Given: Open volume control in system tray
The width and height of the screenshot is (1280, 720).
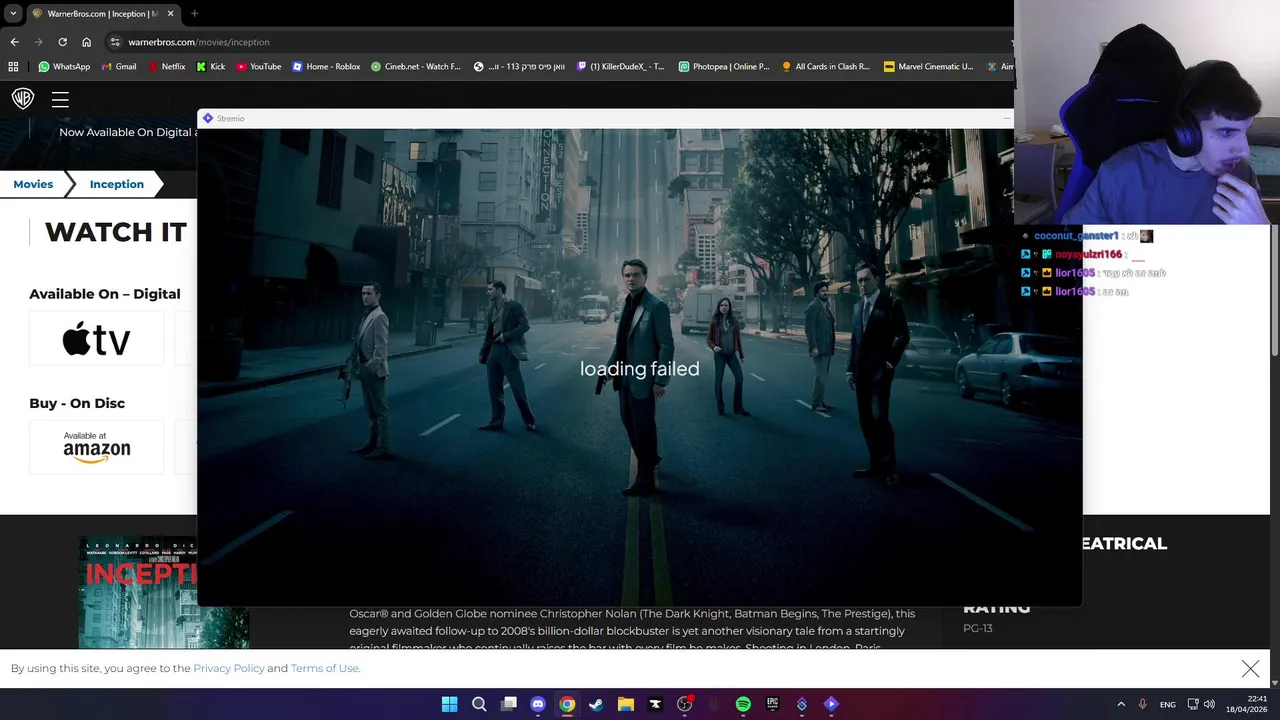Looking at the screenshot, I should pos(1209,704).
